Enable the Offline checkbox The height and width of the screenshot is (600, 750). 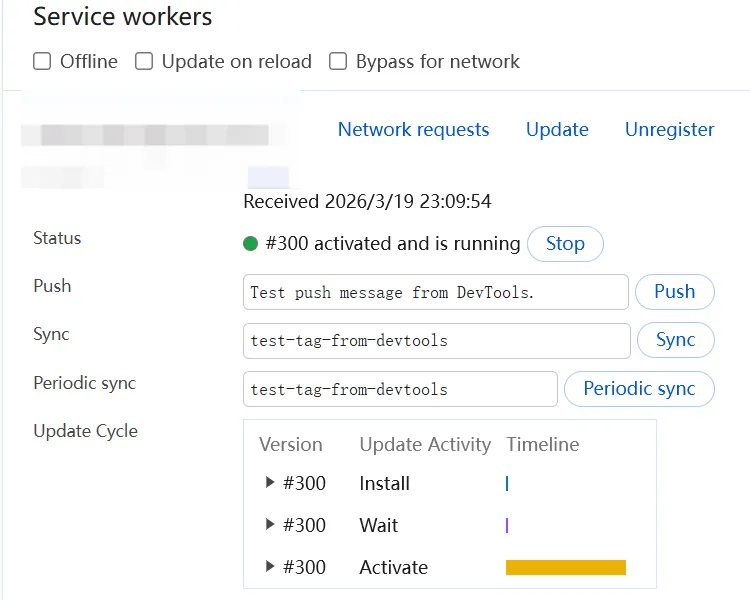point(42,62)
